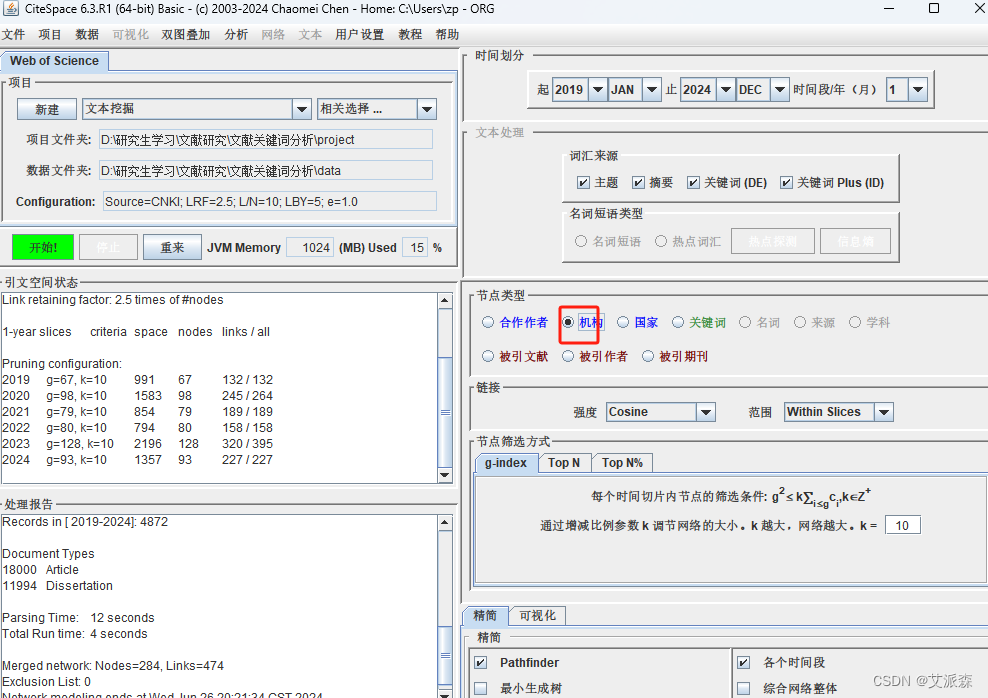Click the 'Merged network: Nodes=284, Links=474' line
The image size is (988, 698).
point(113,665)
